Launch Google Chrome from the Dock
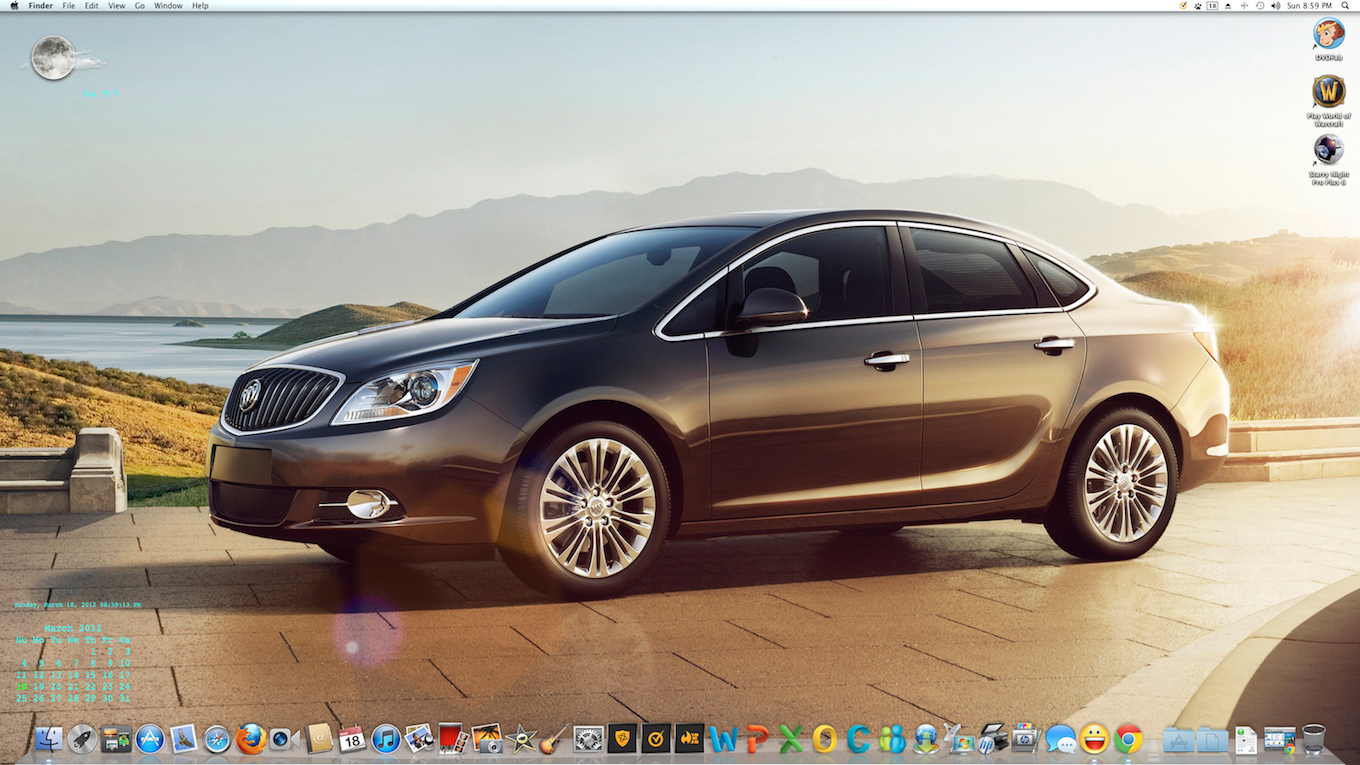Image resolution: width=1360 pixels, height=765 pixels. click(x=1129, y=739)
